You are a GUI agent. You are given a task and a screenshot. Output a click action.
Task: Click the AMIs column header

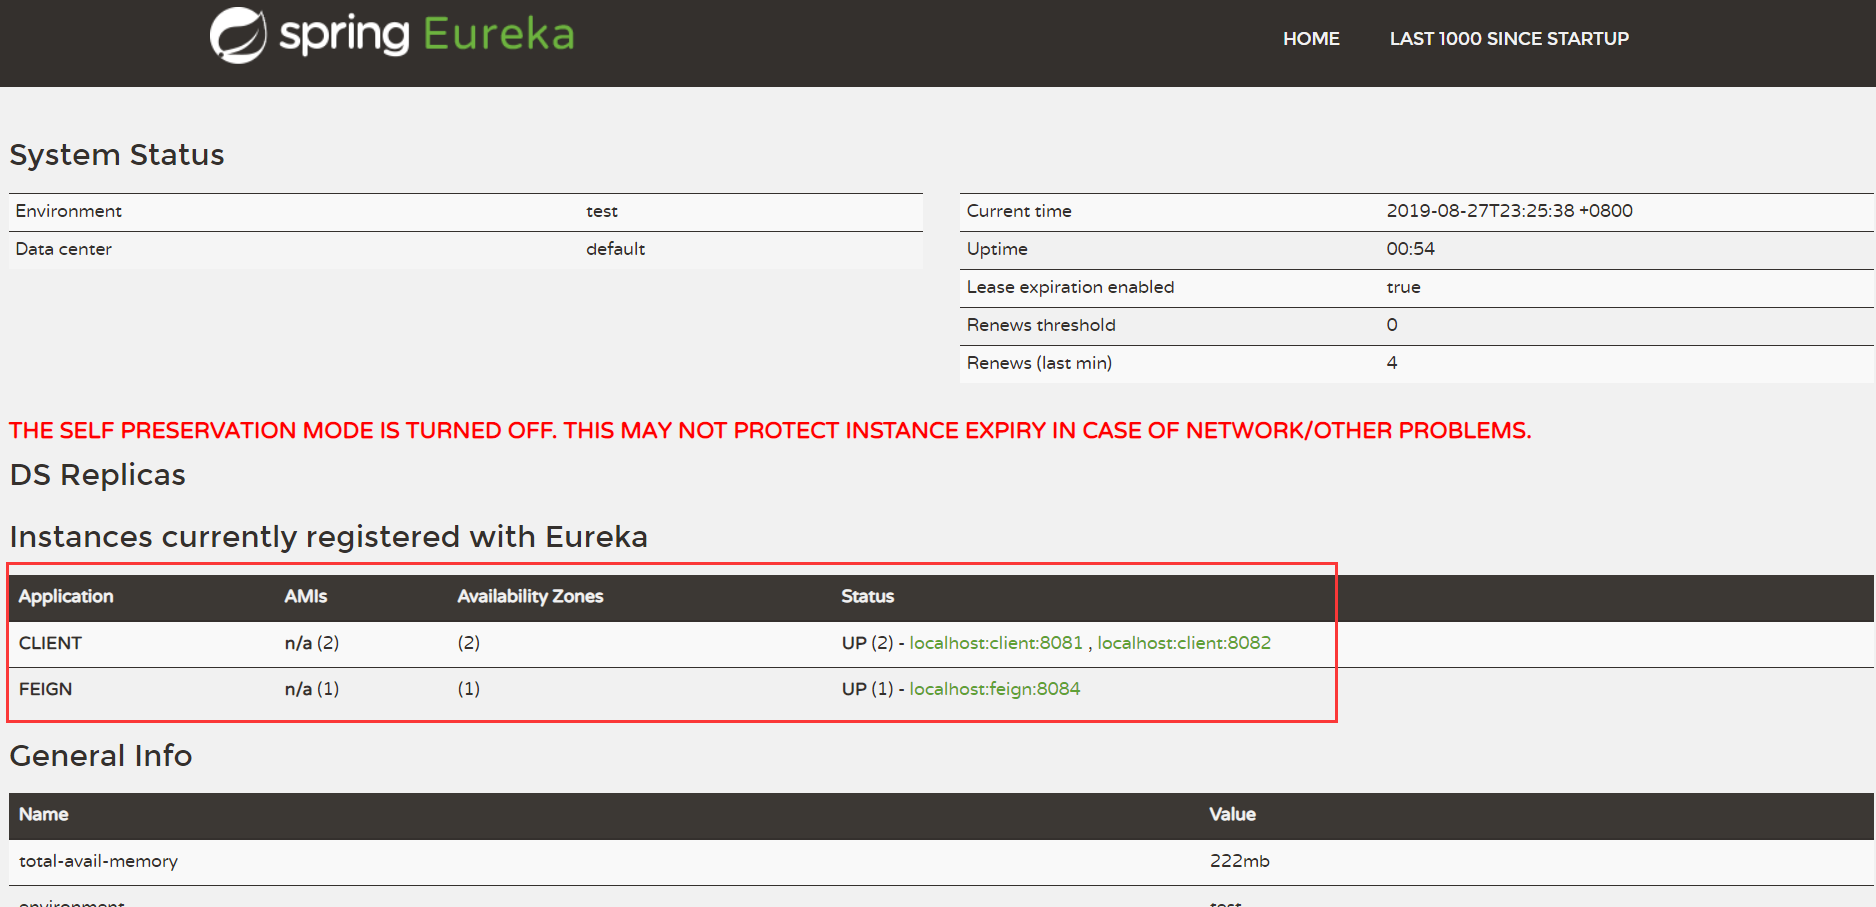point(306,596)
